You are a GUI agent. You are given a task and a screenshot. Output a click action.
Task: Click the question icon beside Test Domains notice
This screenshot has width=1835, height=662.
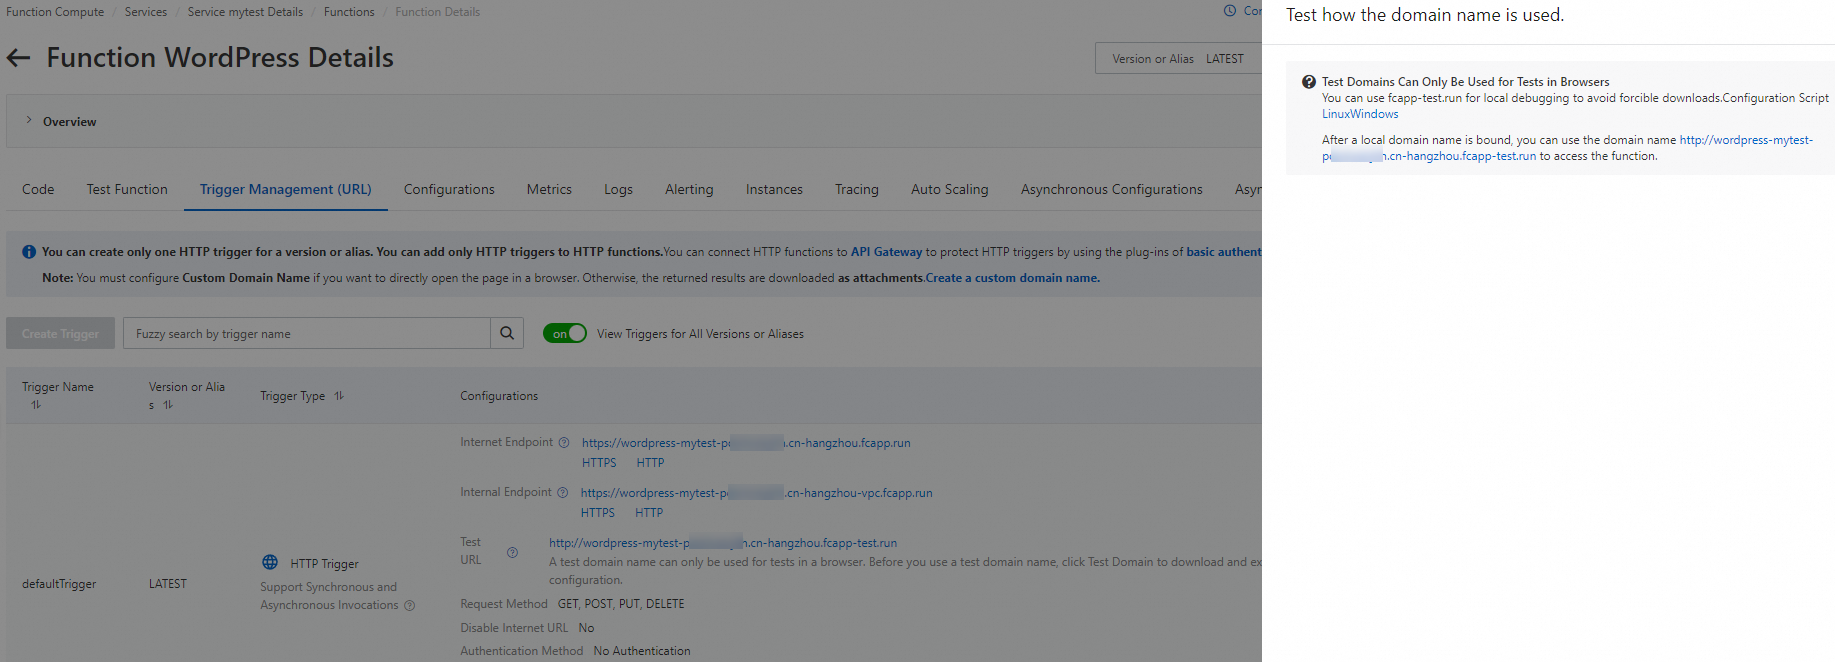tap(1308, 82)
